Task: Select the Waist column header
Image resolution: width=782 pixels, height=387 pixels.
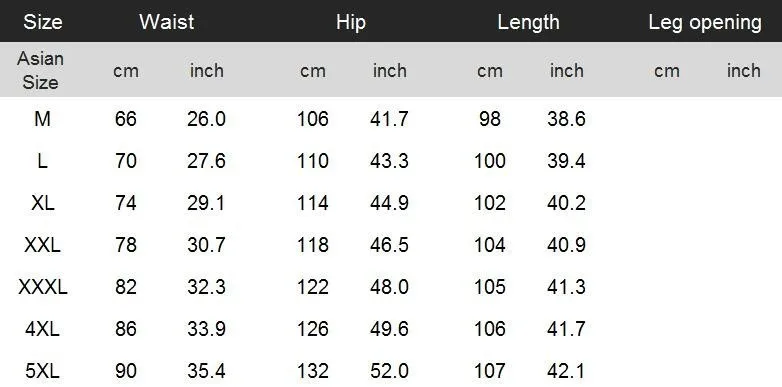Action: pos(167,22)
